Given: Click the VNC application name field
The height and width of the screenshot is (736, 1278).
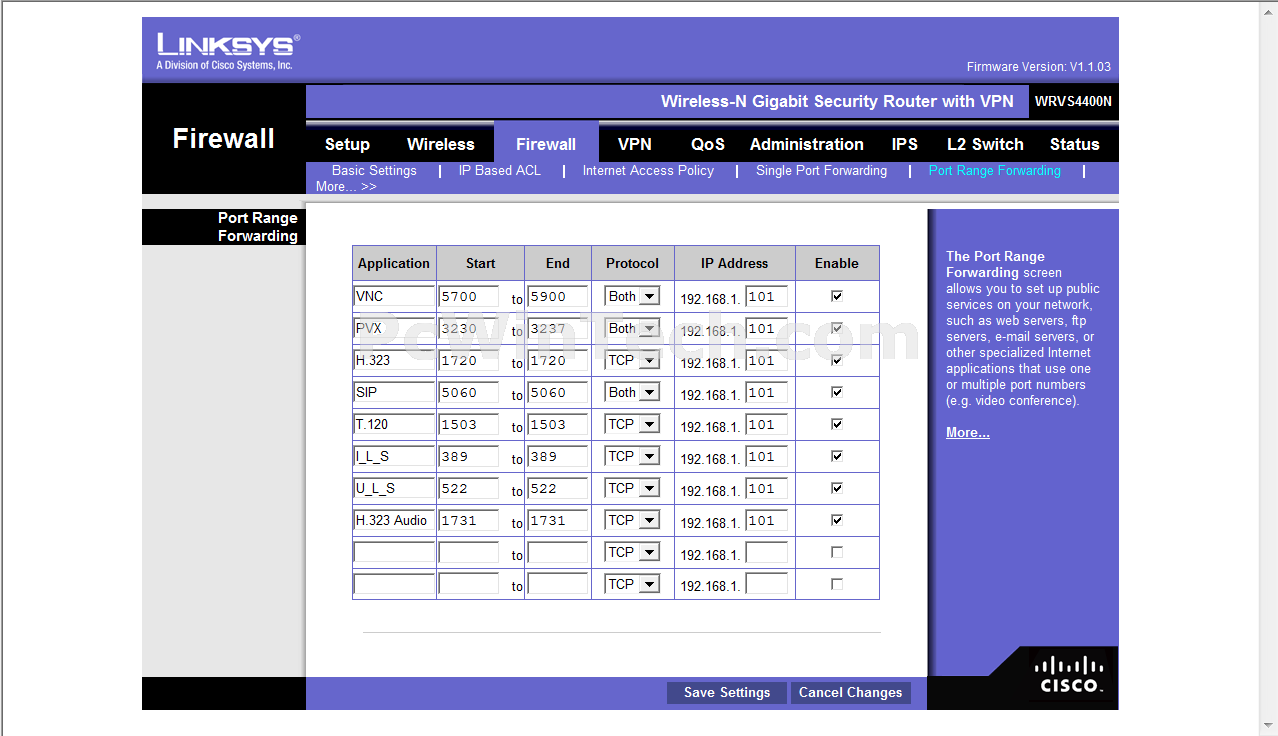Looking at the screenshot, I should coord(394,296).
